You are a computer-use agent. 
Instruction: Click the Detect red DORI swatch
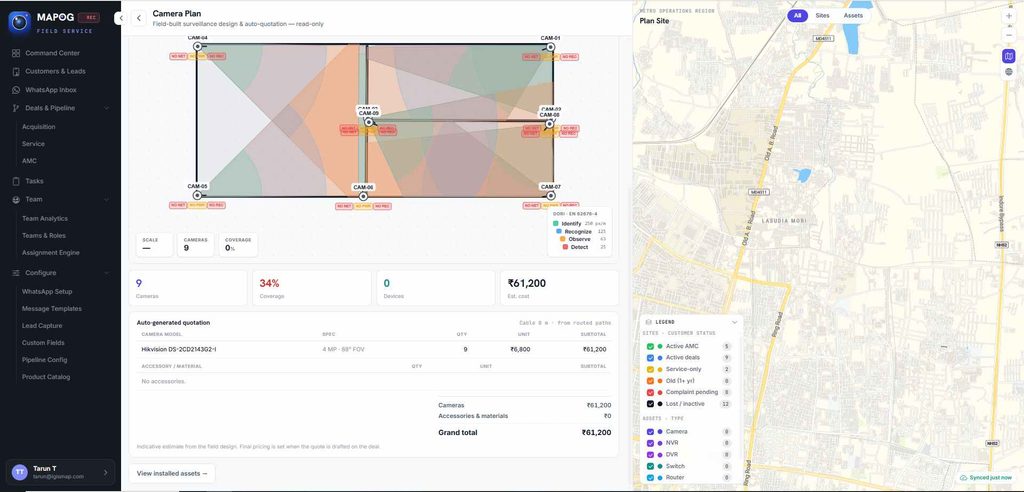pyautogui.click(x=565, y=247)
